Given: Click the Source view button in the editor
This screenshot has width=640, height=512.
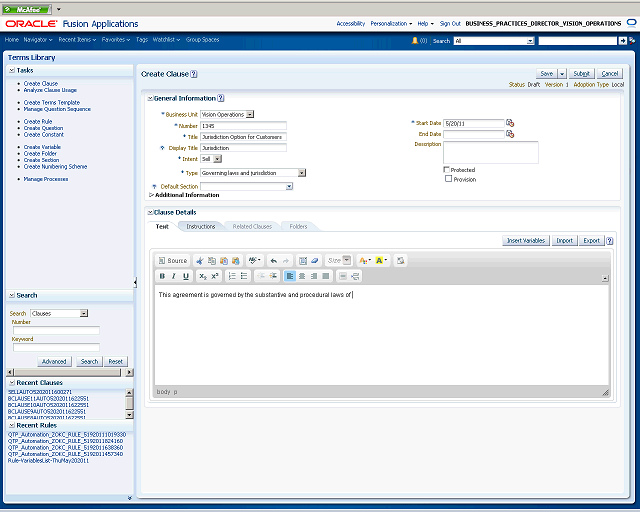Looking at the screenshot, I should pos(173,260).
